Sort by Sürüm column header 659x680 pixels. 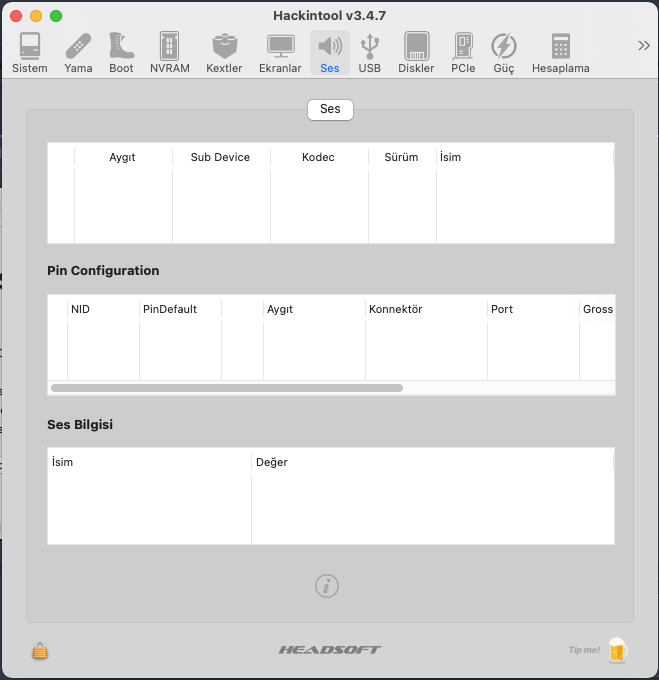pos(402,157)
